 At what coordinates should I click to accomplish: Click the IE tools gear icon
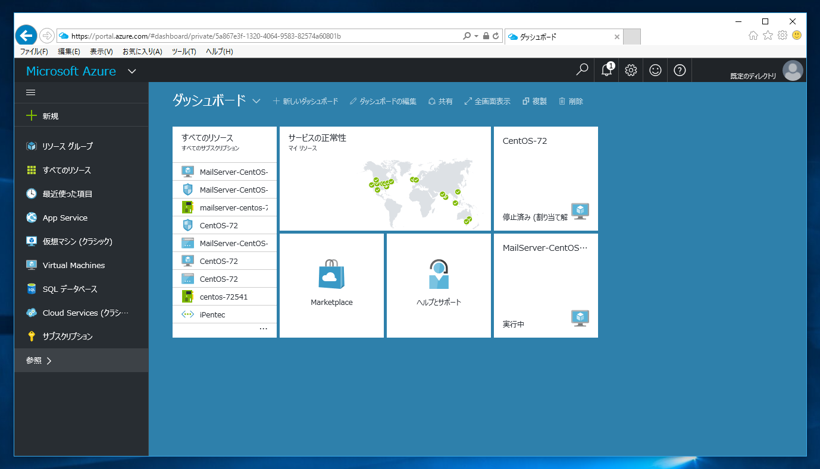point(782,36)
